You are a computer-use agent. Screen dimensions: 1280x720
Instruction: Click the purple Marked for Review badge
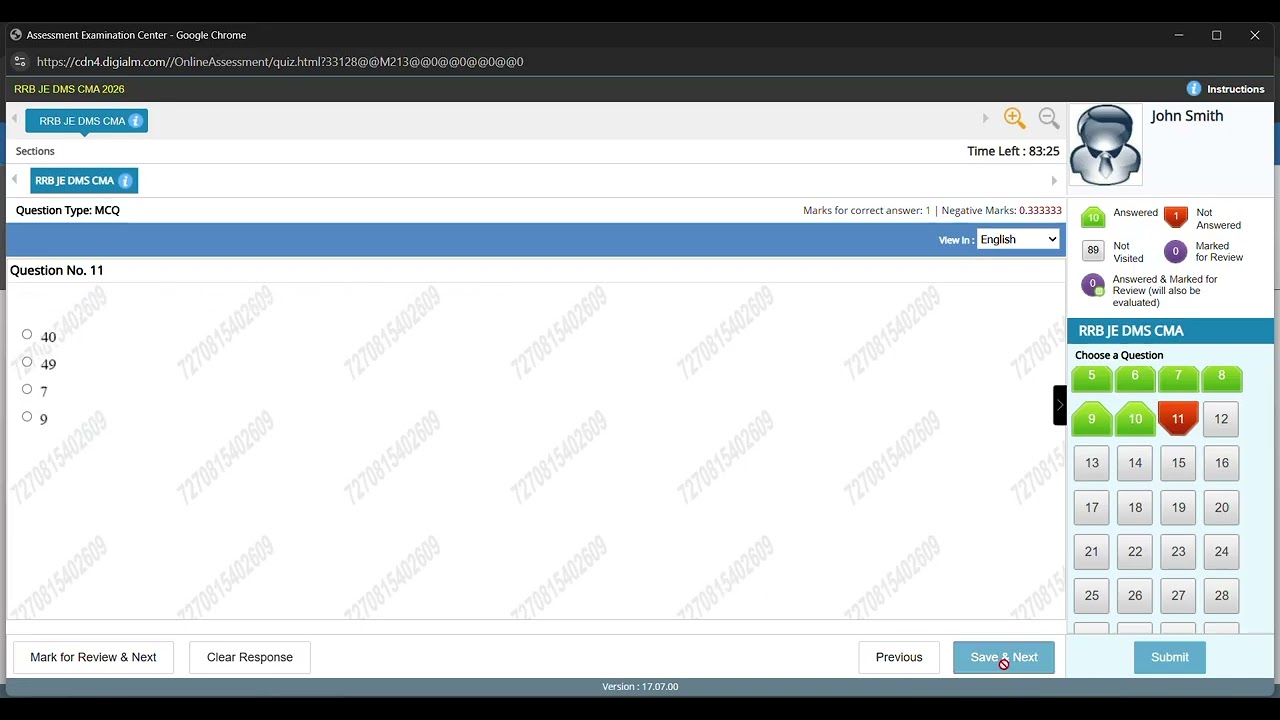[1176, 251]
